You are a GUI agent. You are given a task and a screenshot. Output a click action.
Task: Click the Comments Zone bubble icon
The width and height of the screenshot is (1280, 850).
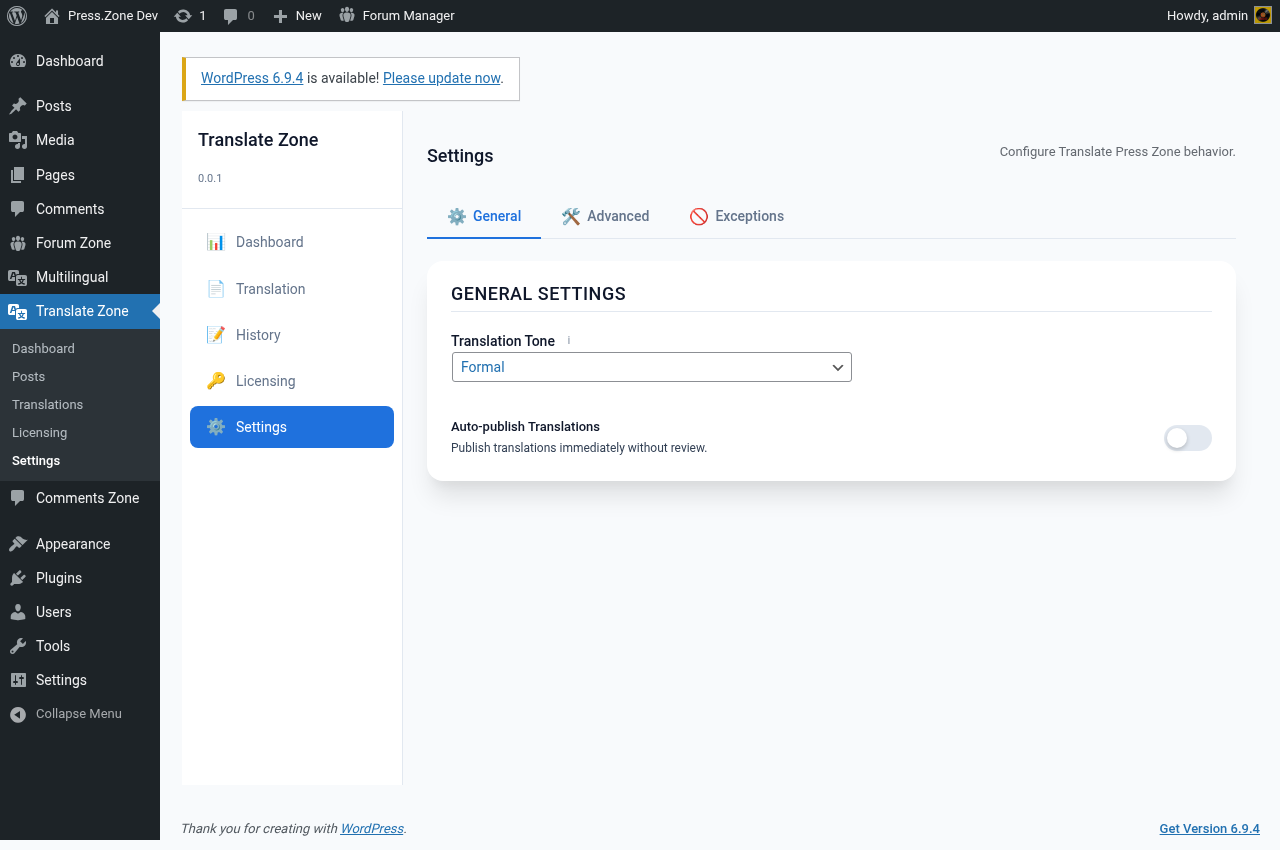(x=18, y=498)
